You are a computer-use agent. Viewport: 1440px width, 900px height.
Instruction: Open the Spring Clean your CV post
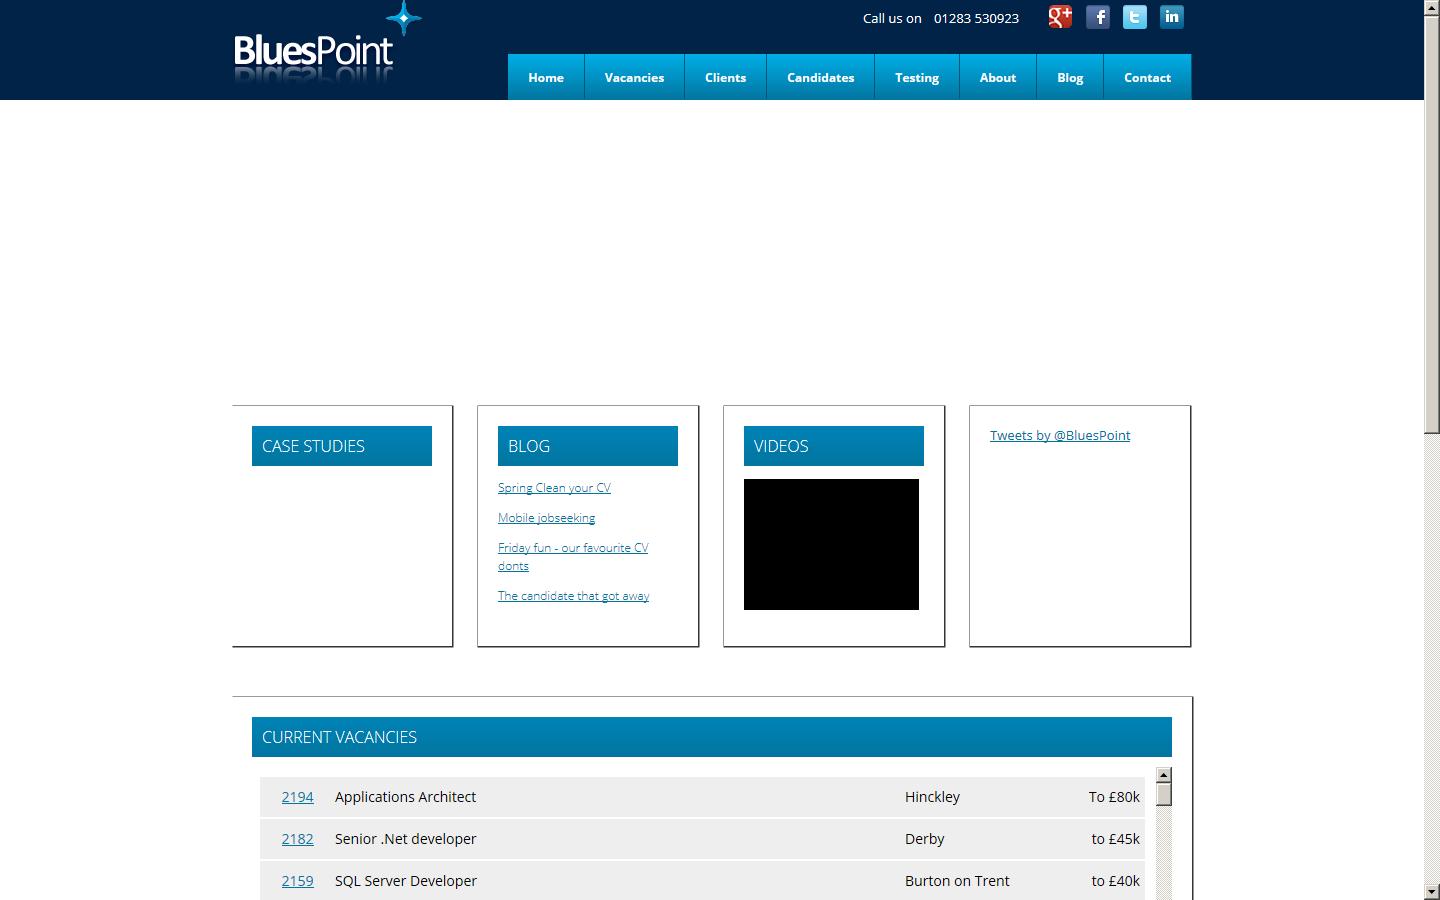point(554,488)
